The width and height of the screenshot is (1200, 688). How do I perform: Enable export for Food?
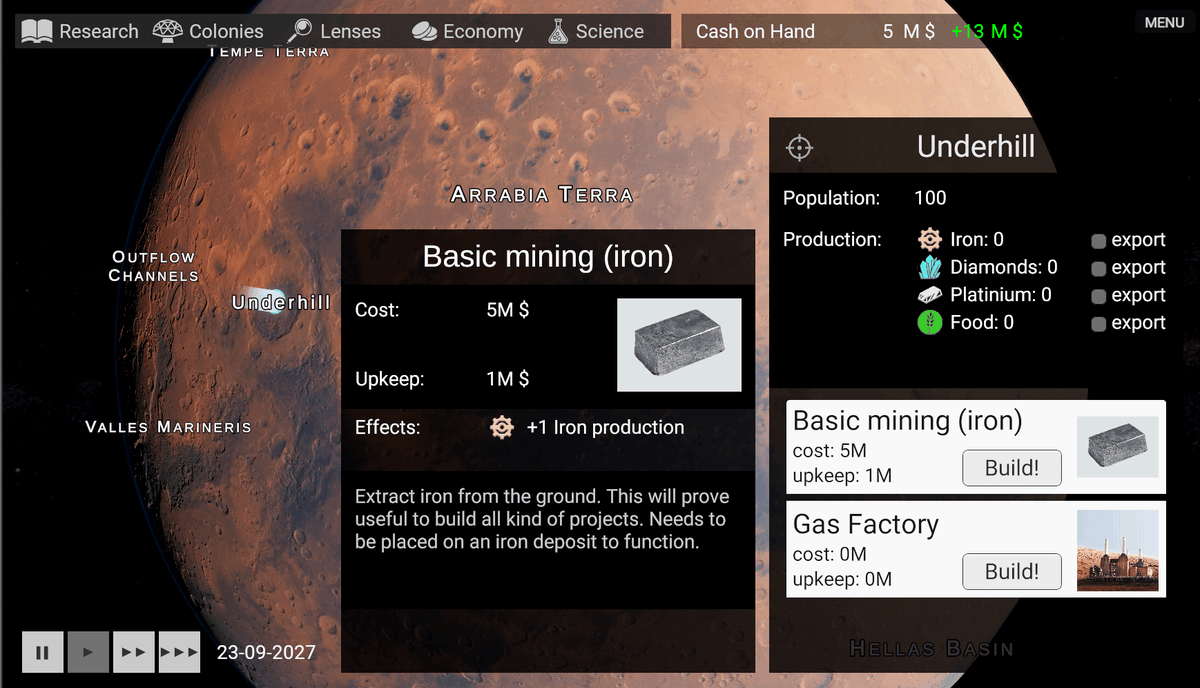click(1098, 324)
